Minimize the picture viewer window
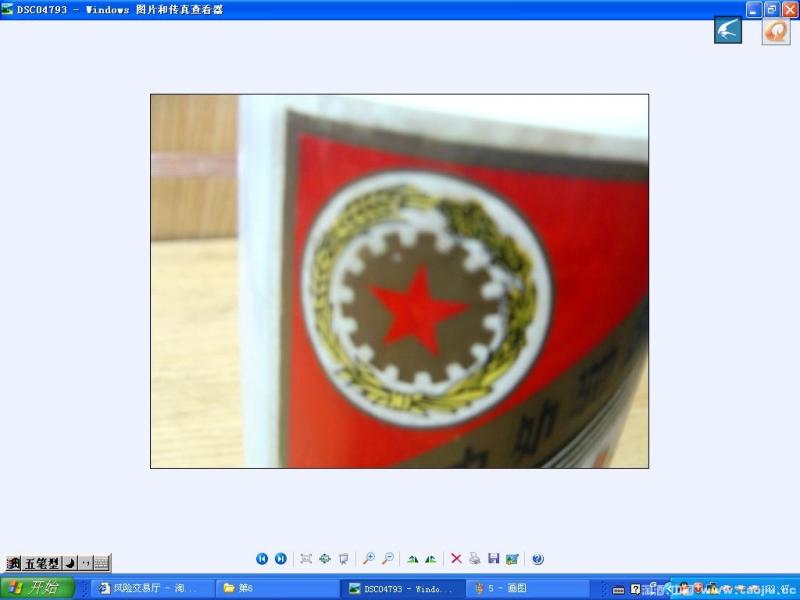 [x=754, y=9]
